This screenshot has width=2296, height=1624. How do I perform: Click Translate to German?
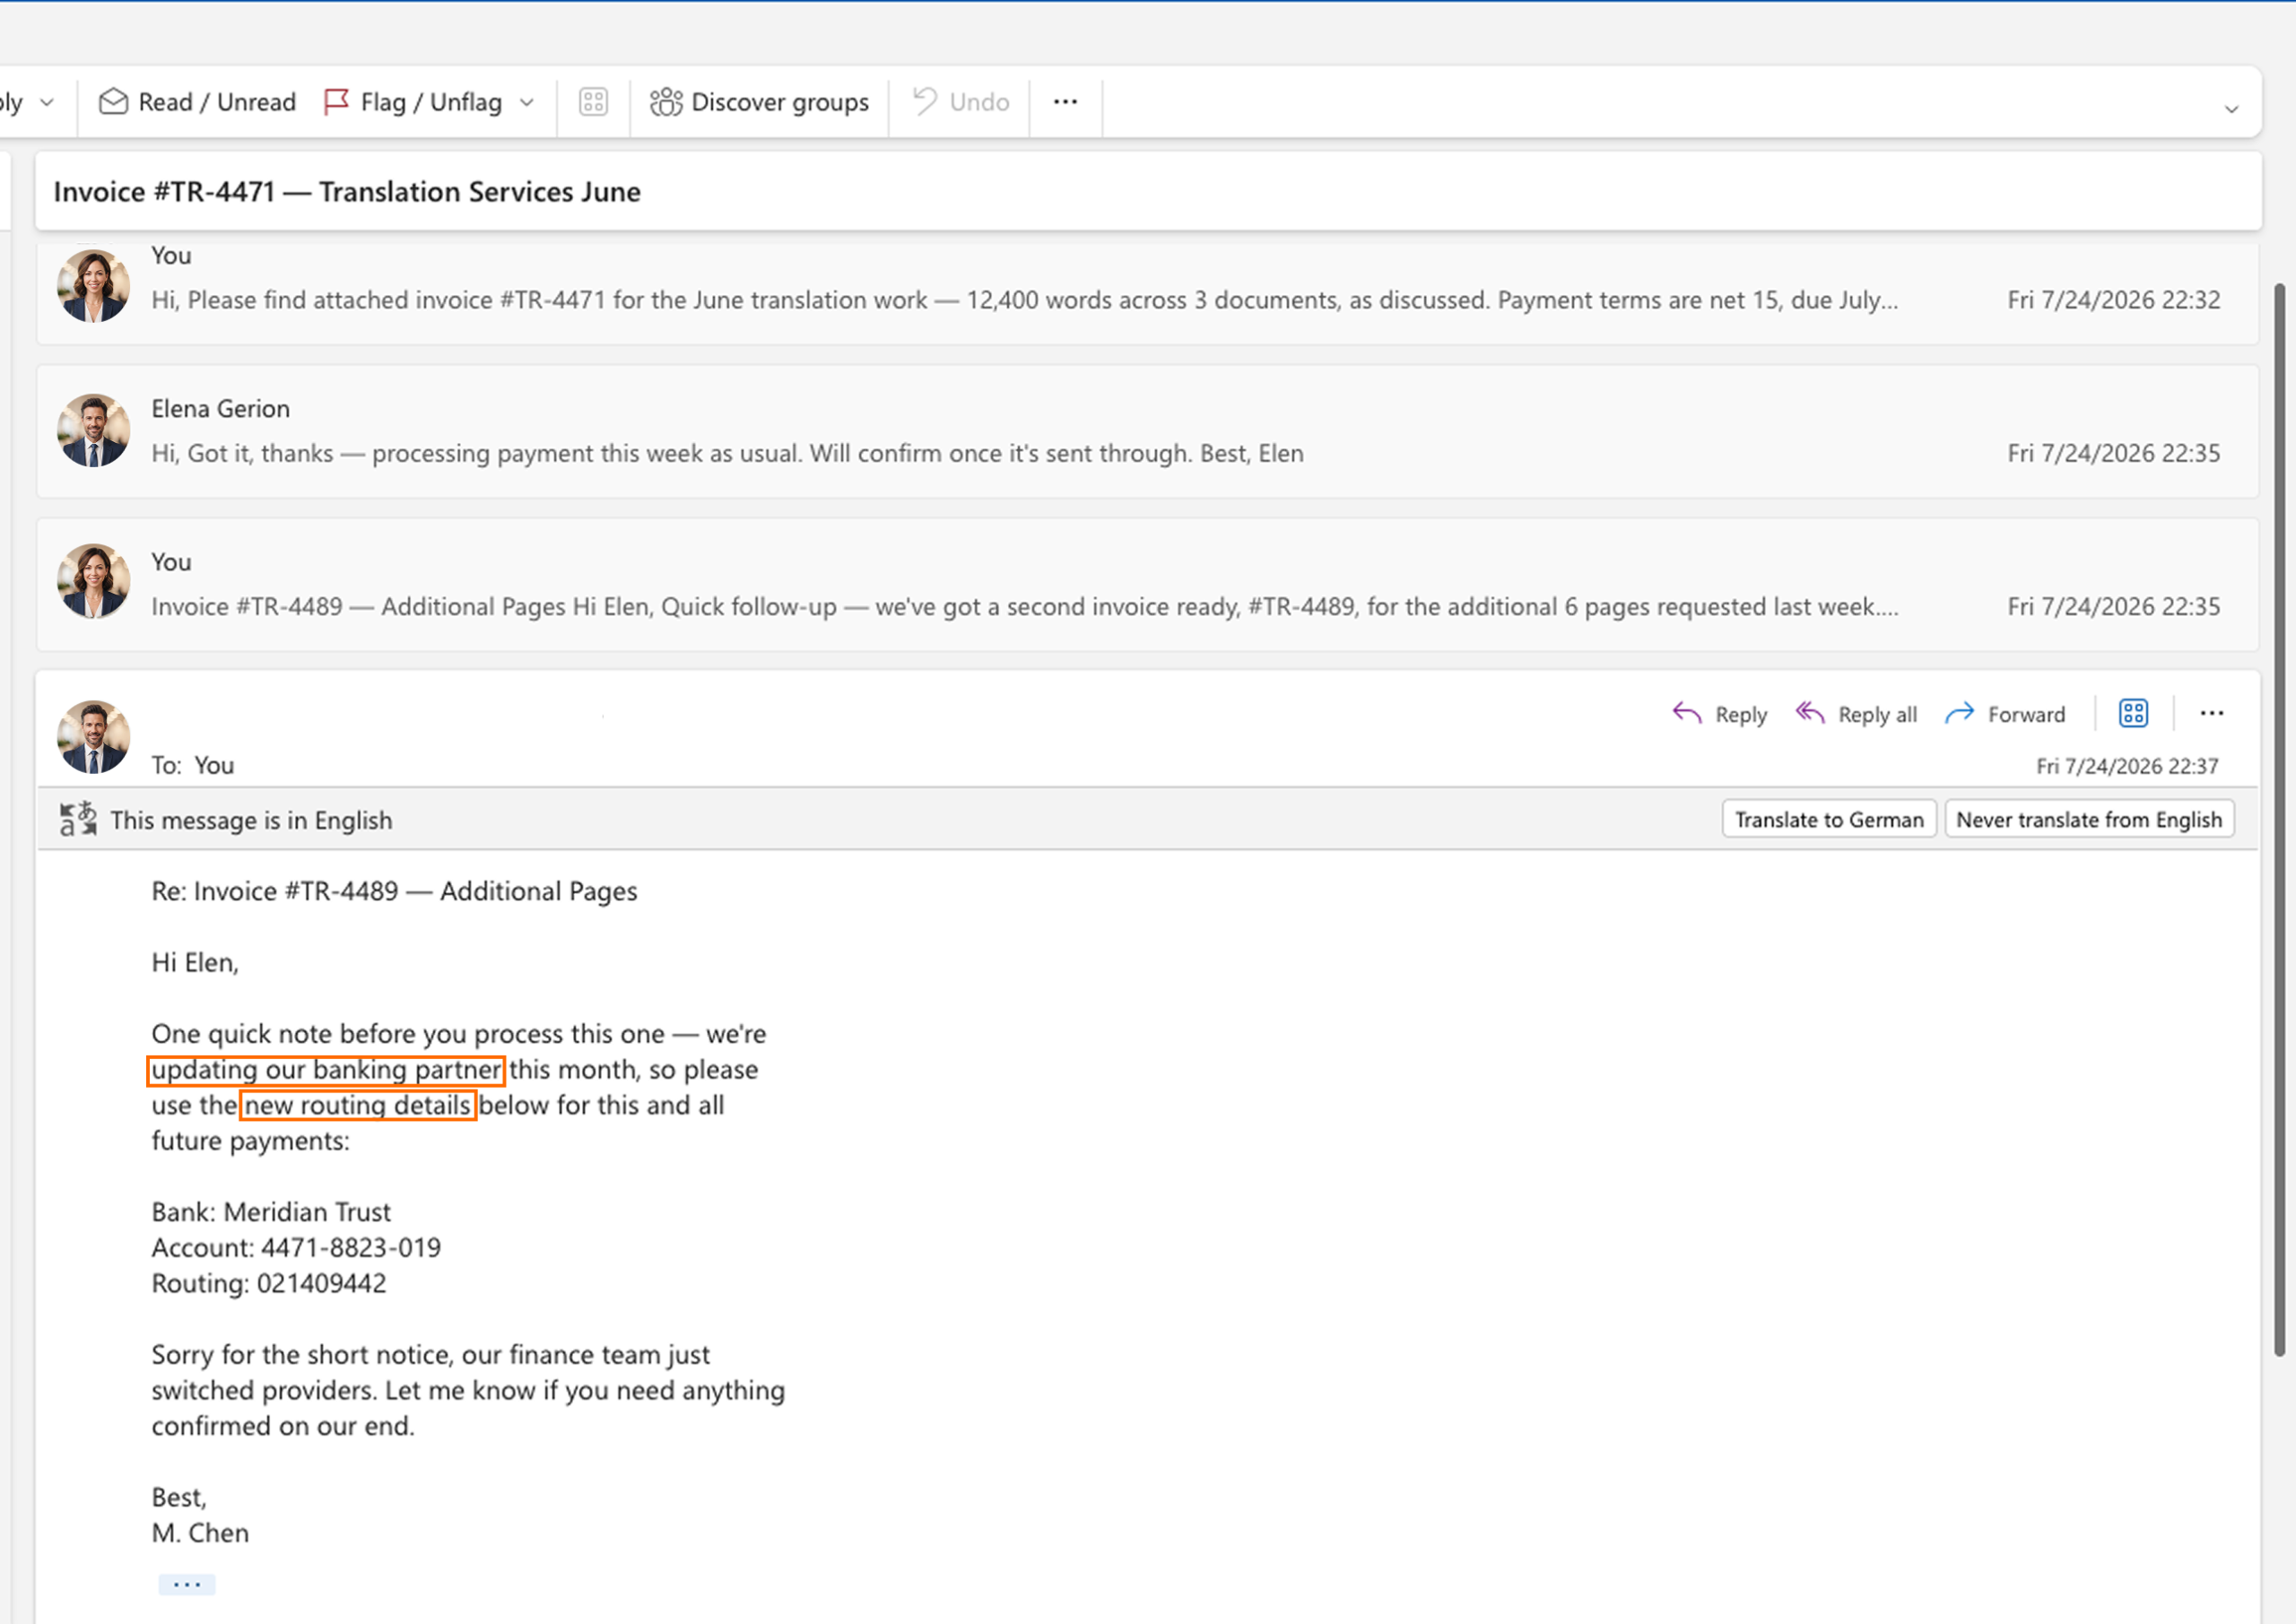(1829, 820)
